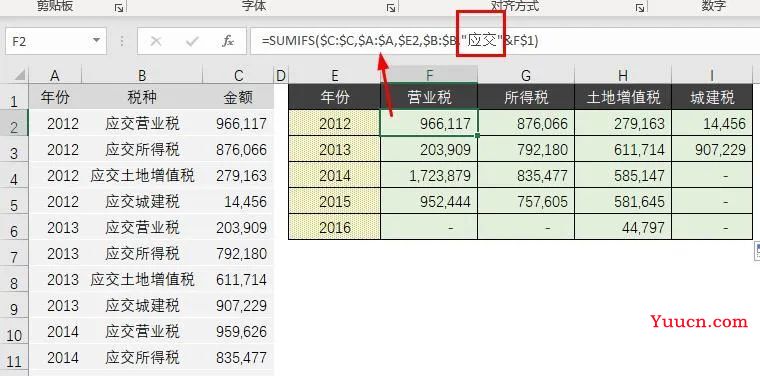Select row 3 header
The width and height of the screenshot is (760, 376).
[x=14, y=149]
